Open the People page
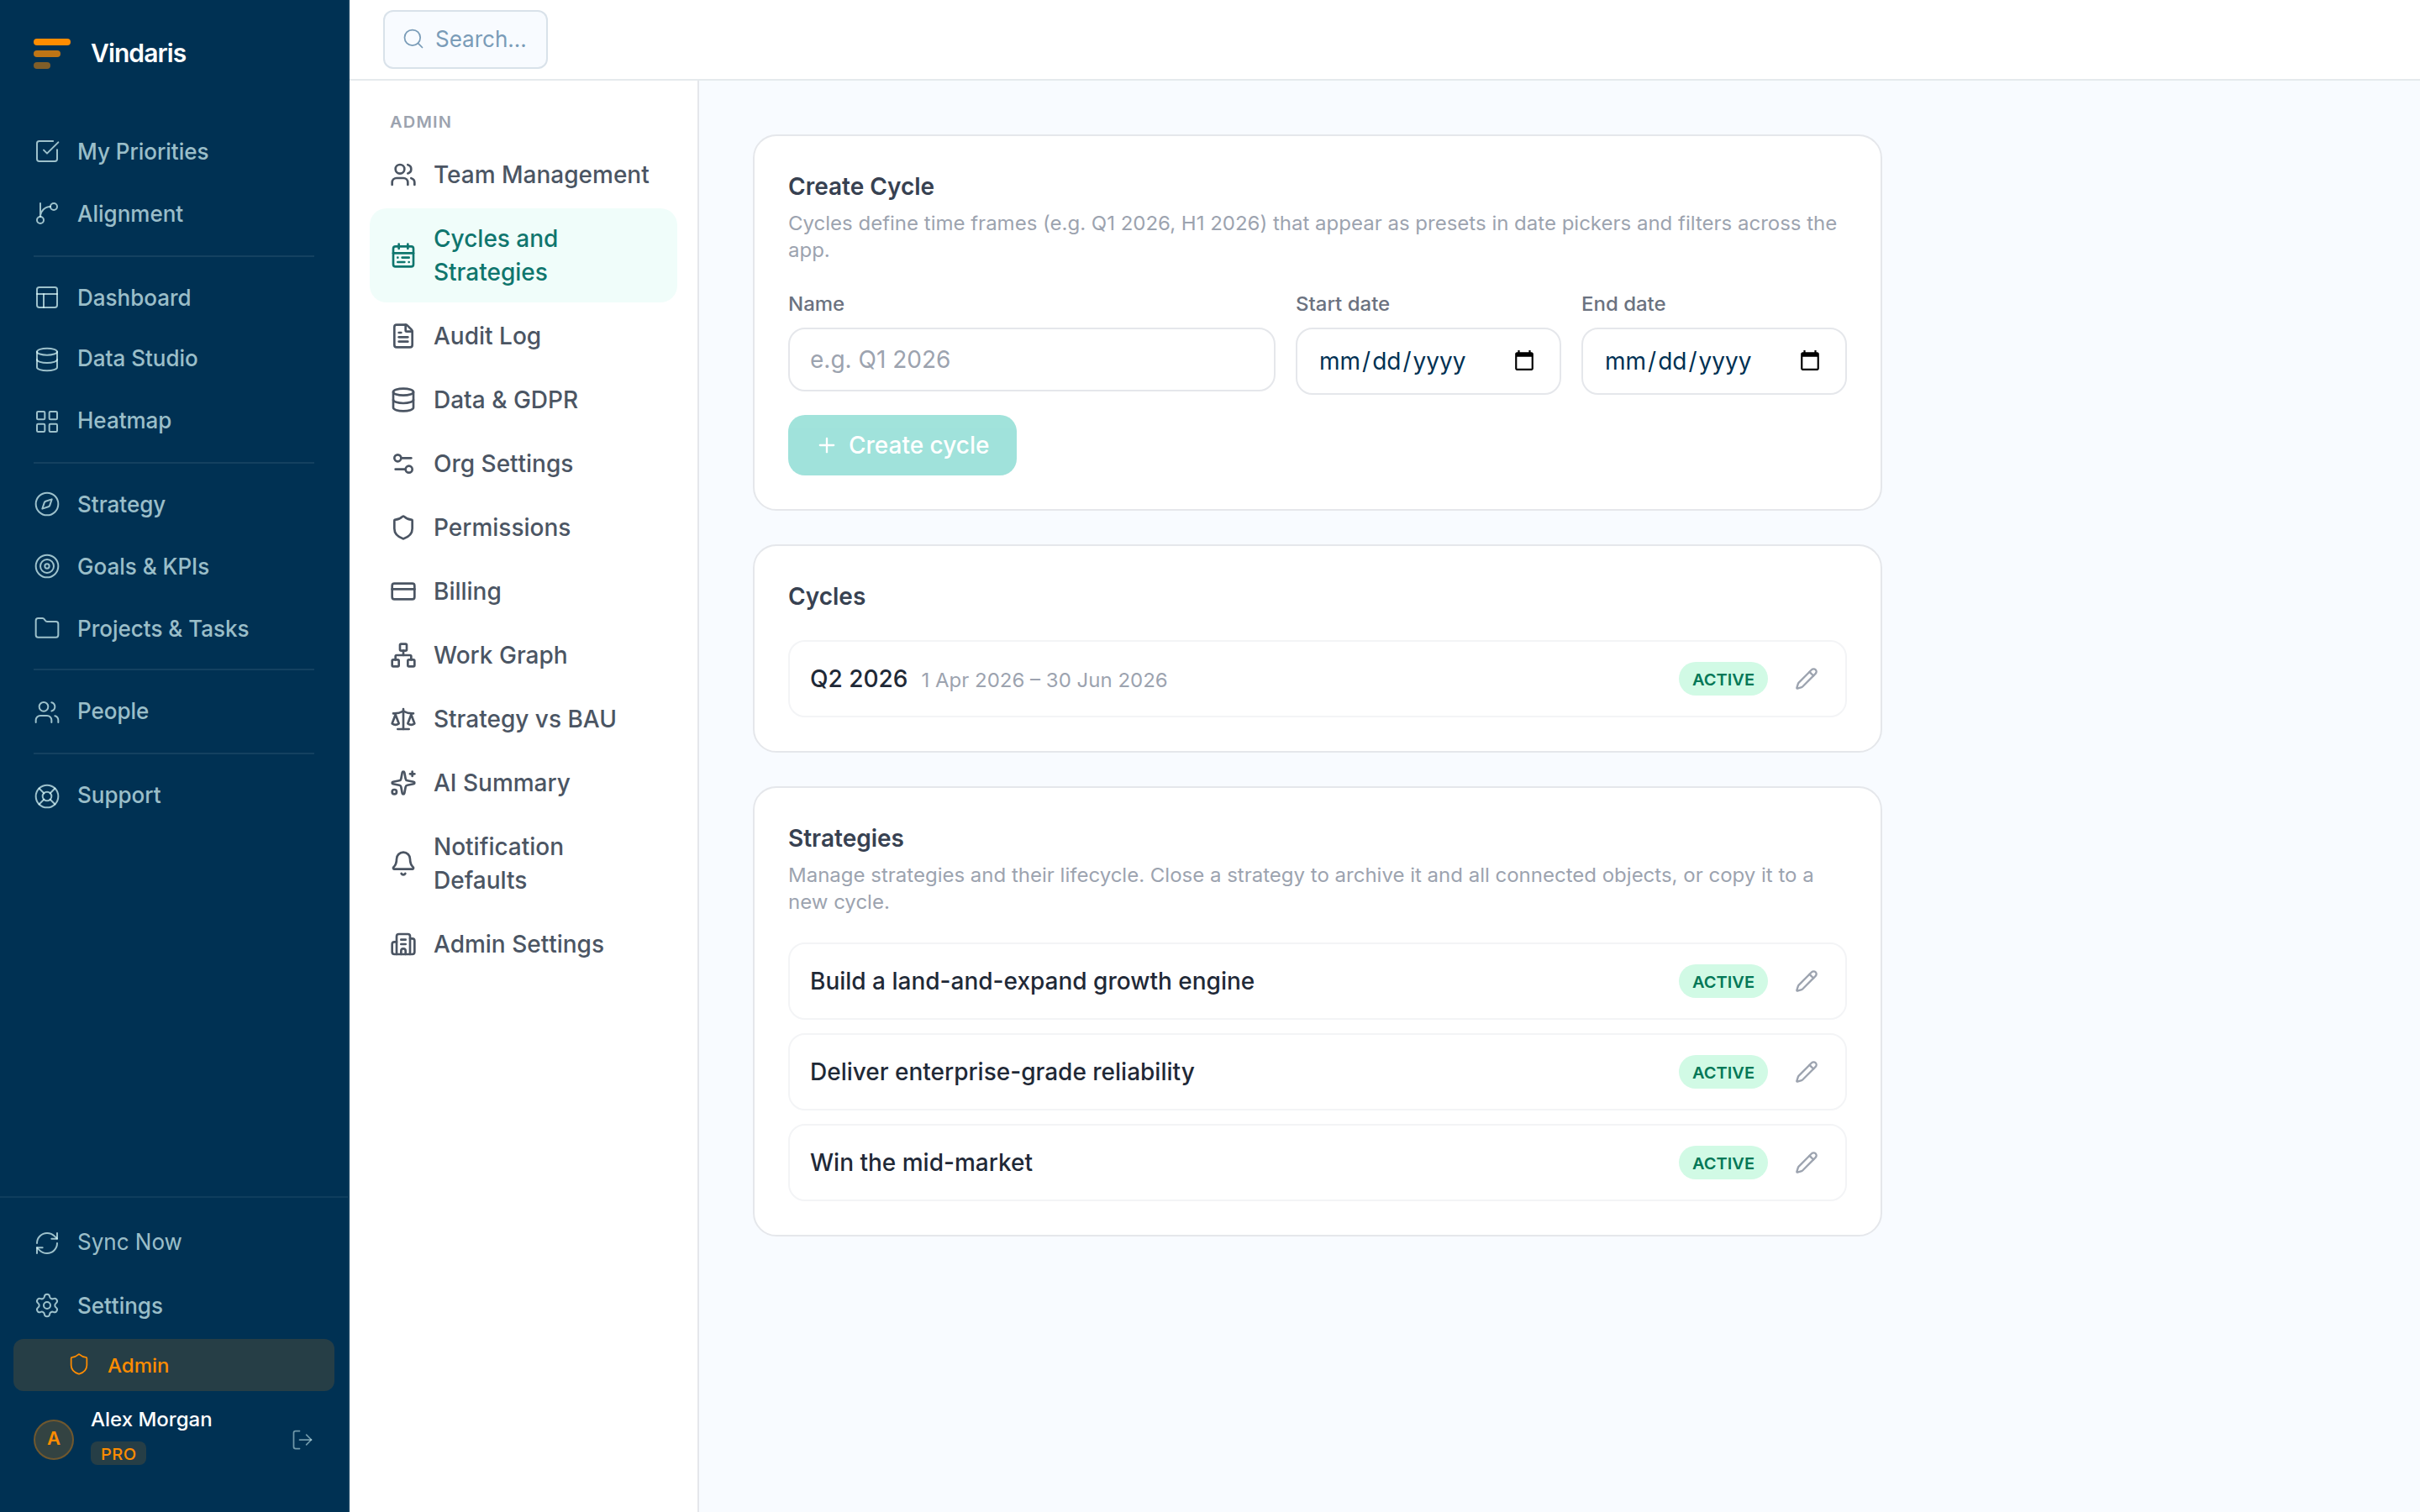This screenshot has width=2420, height=1512. [174, 712]
